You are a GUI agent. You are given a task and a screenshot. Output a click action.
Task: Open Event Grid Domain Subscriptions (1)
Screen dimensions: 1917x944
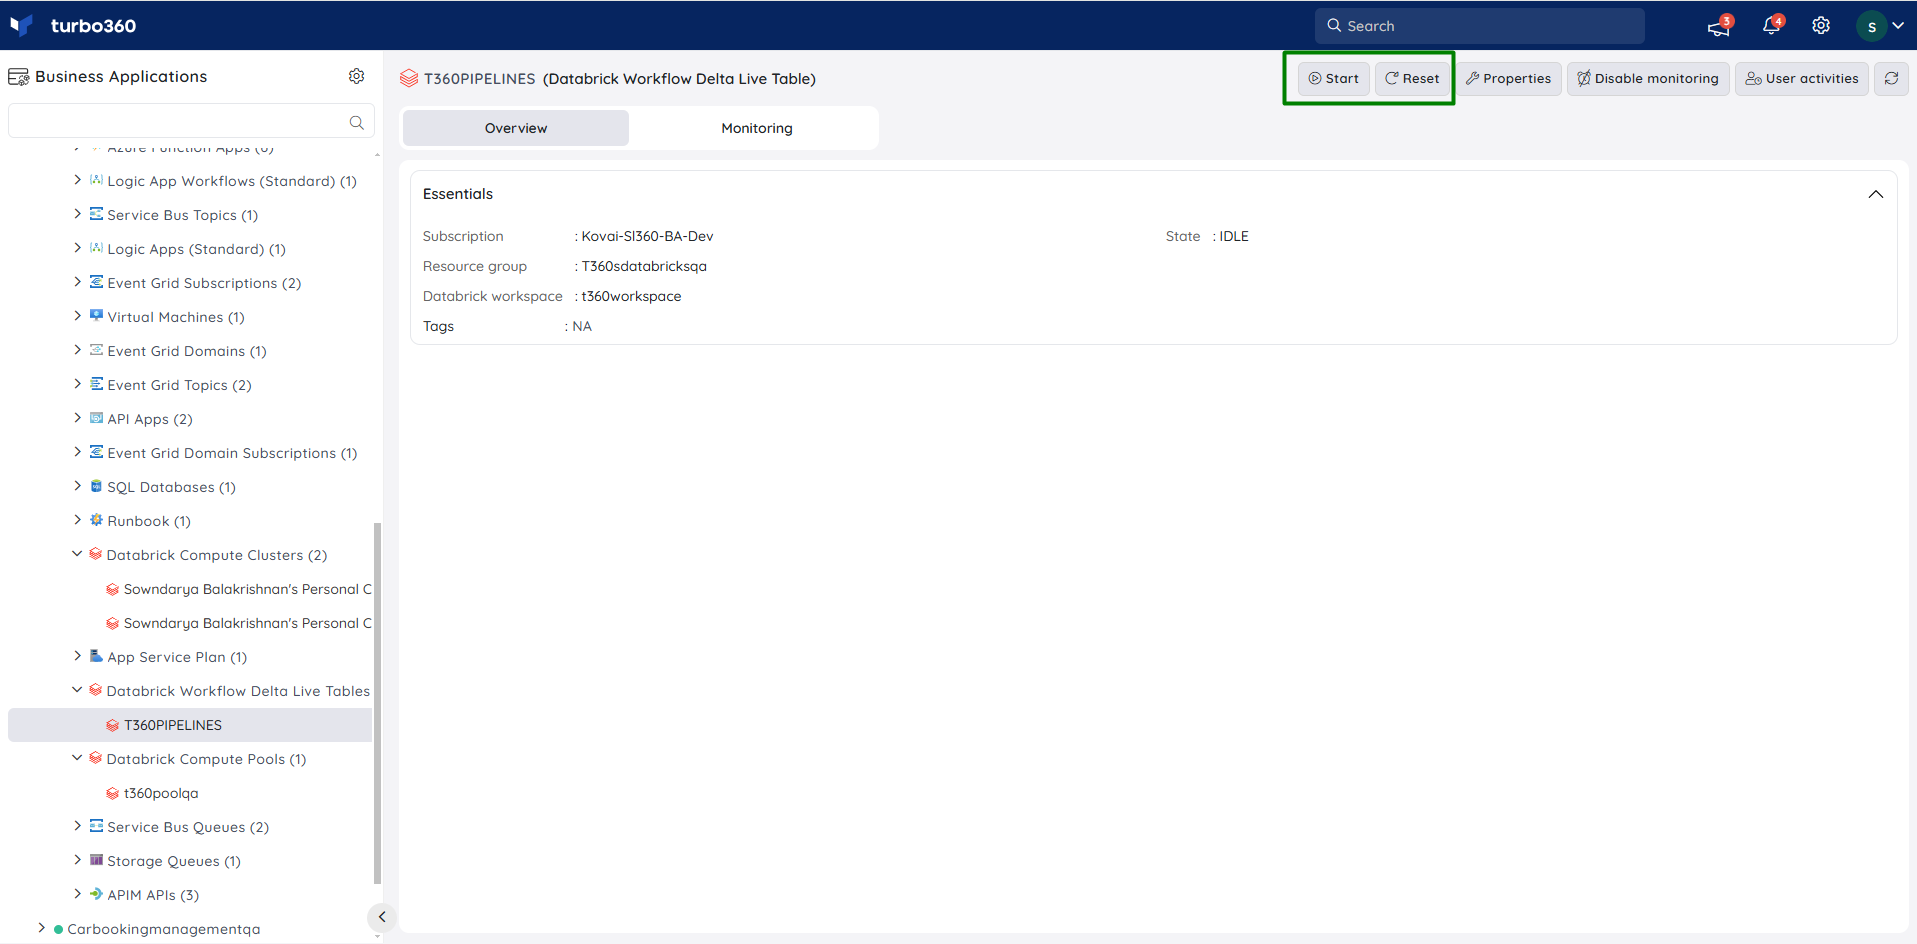[232, 453]
